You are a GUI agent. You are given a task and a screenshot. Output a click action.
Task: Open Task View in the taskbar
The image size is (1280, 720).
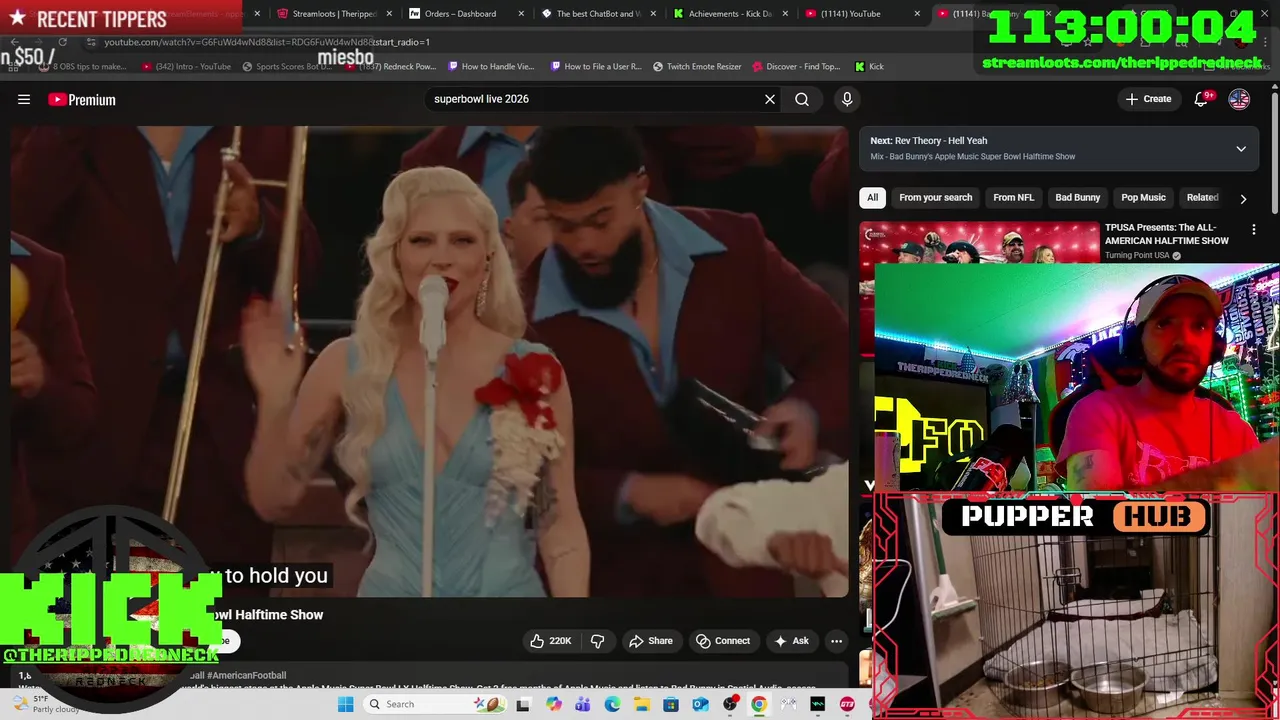click(x=522, y=704)
